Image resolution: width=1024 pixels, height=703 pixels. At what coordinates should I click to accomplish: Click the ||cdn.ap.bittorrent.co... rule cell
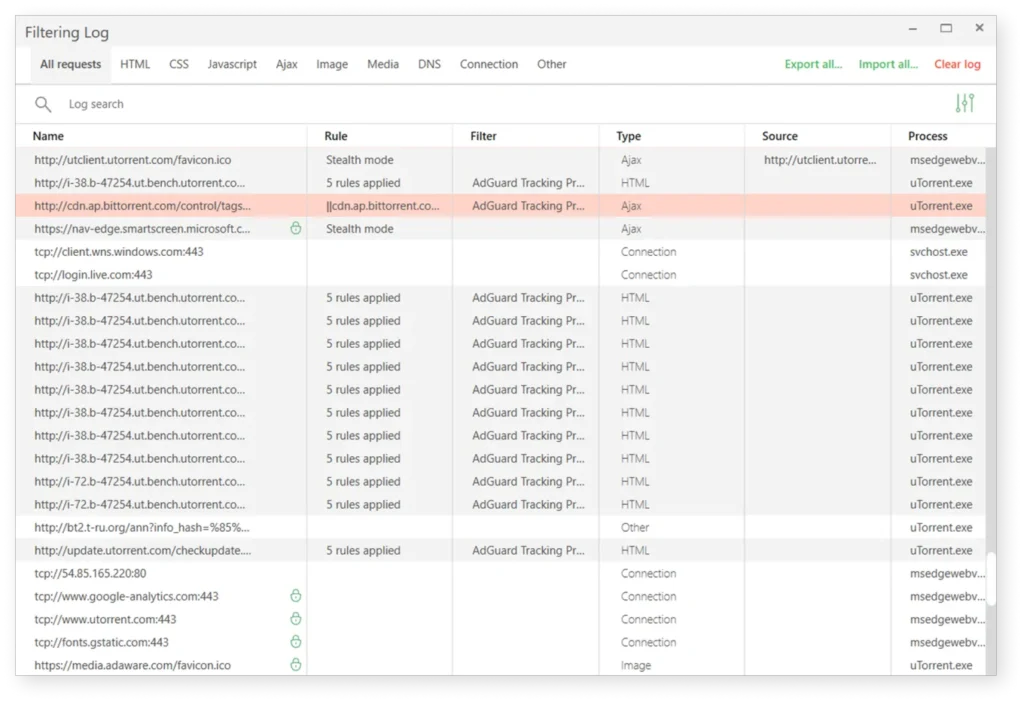(383, 205)
